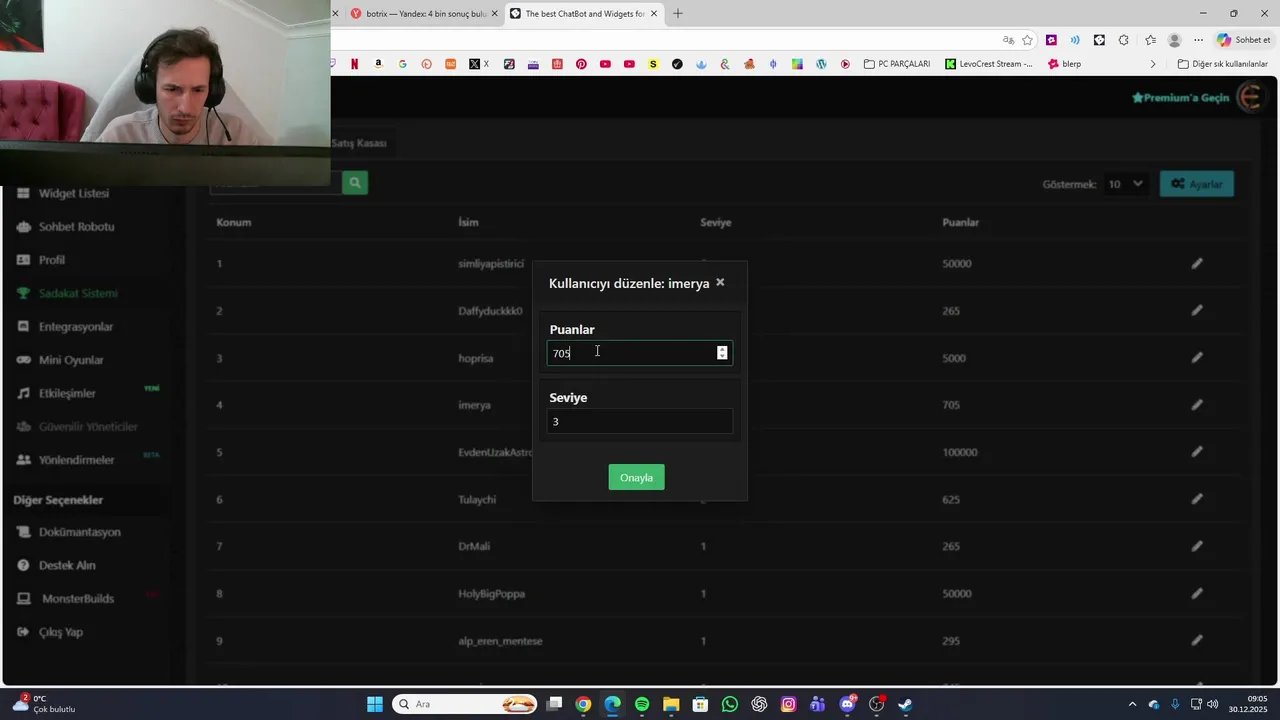Open the Diğer sık kullanılanlar bookmarks folder
Image resolution: width=1280 pixels, height=720 pixels.
1222,64
